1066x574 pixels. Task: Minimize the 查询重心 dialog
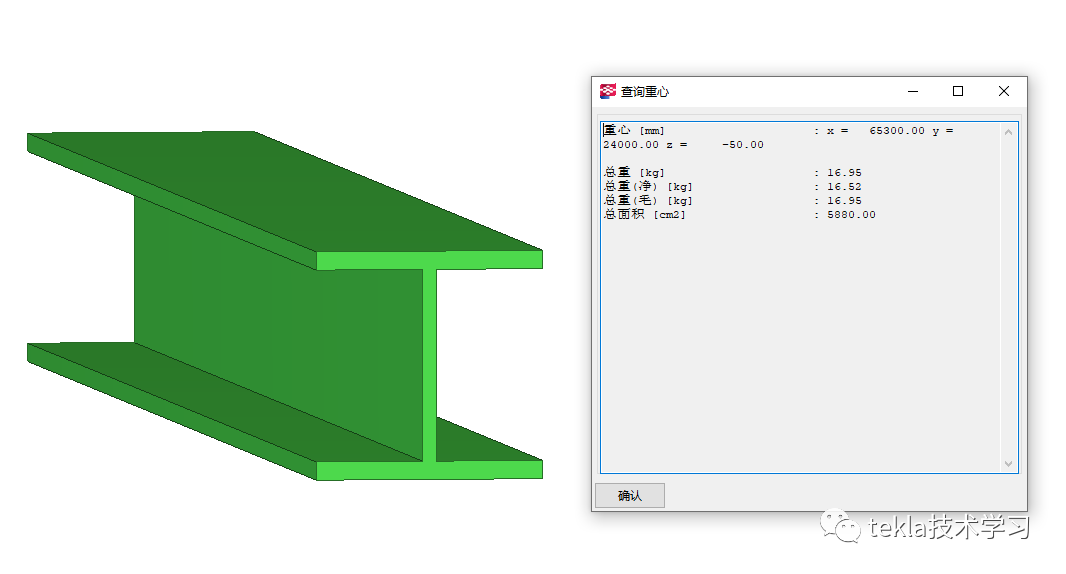913,91
